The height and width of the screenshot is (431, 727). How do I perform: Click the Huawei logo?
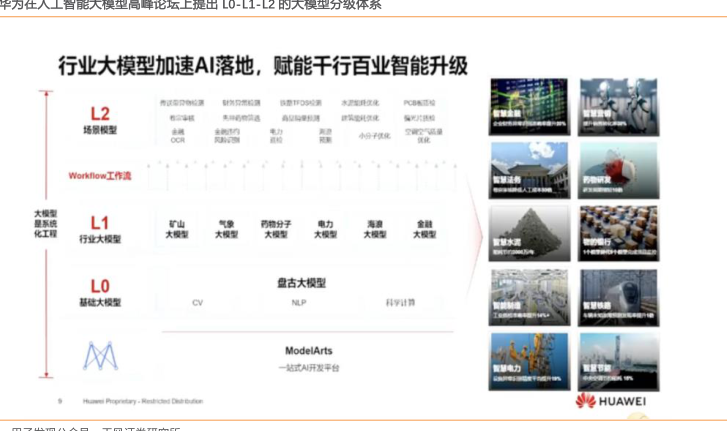[x=611, y=401]
